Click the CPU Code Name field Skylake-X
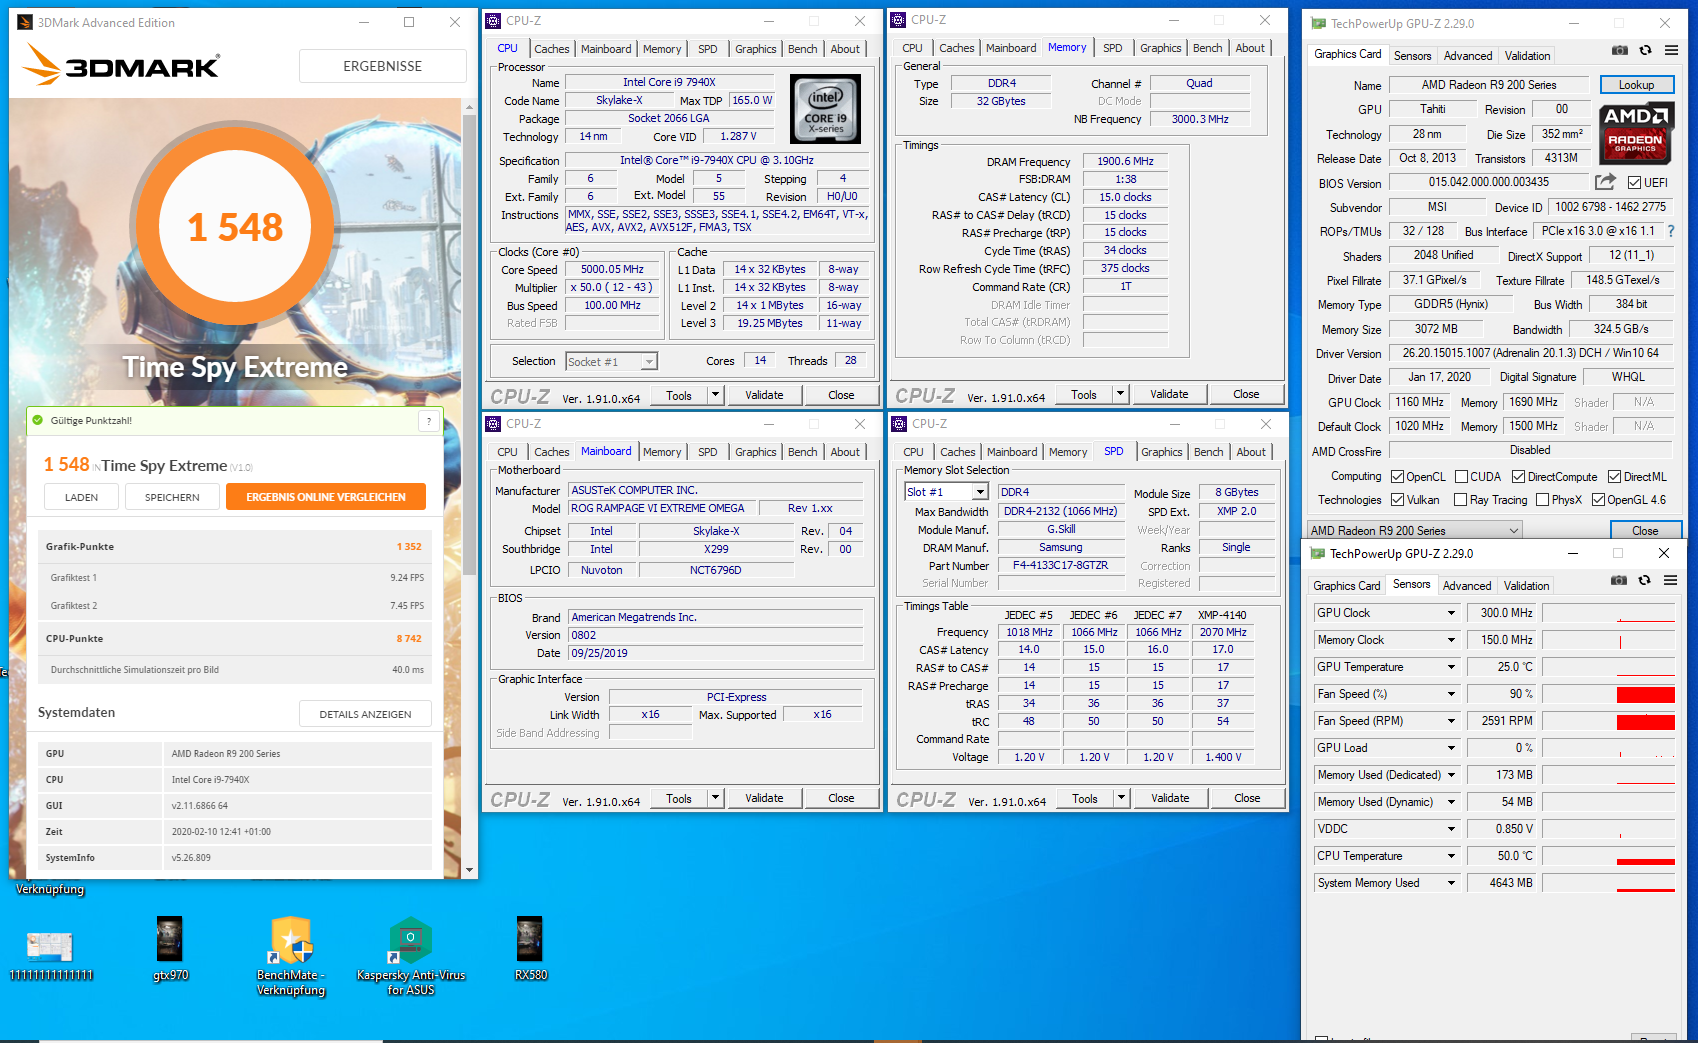The image size is (1698, 1043). tap(619, 100)
